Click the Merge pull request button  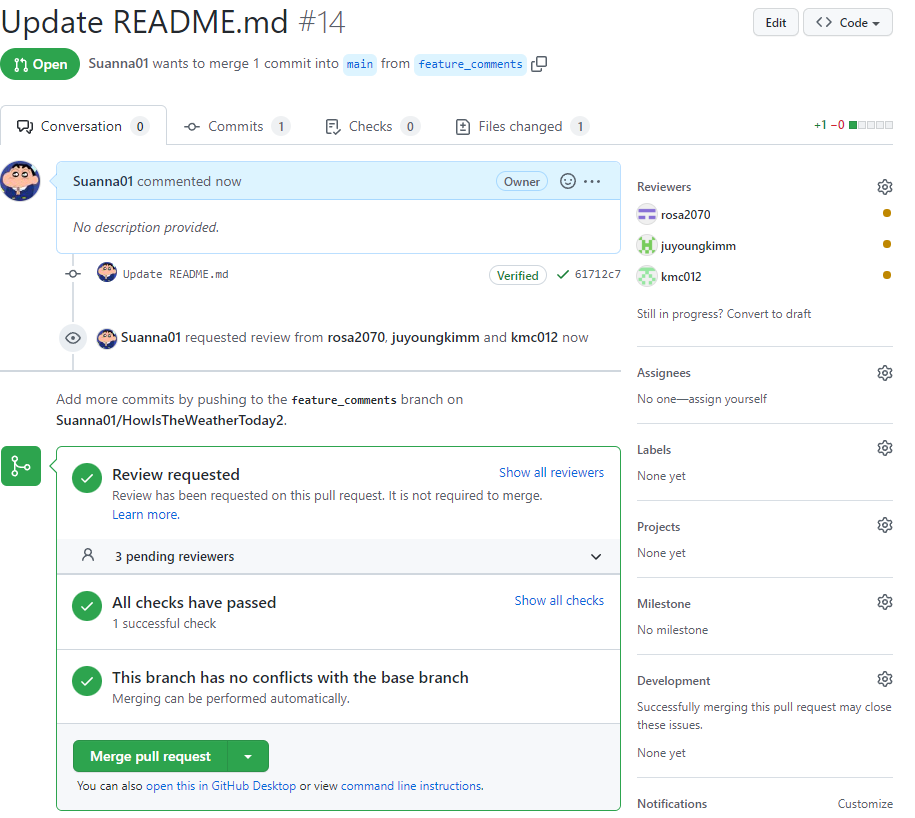coord(150,757)
